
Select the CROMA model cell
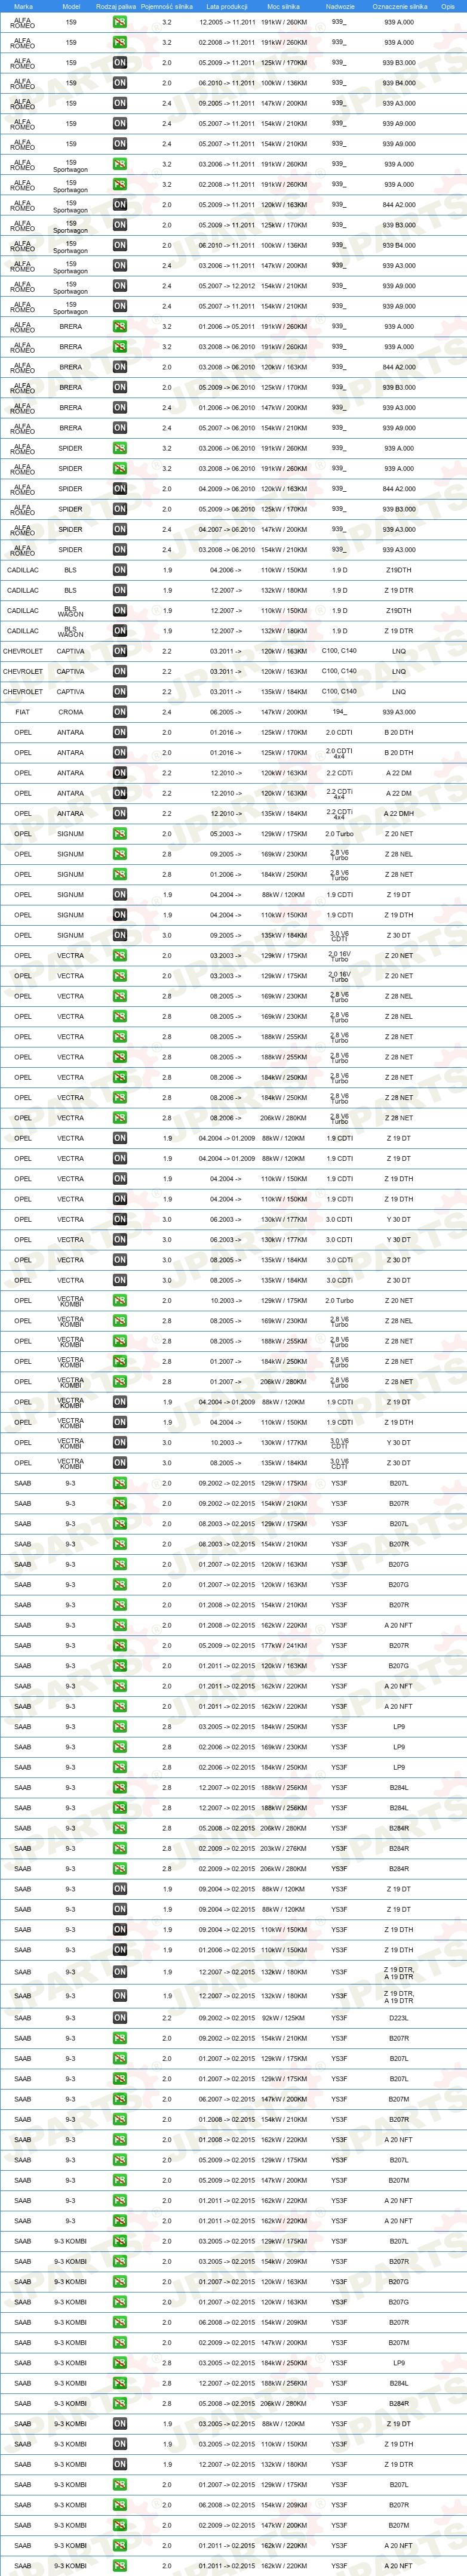coord(71,712)
